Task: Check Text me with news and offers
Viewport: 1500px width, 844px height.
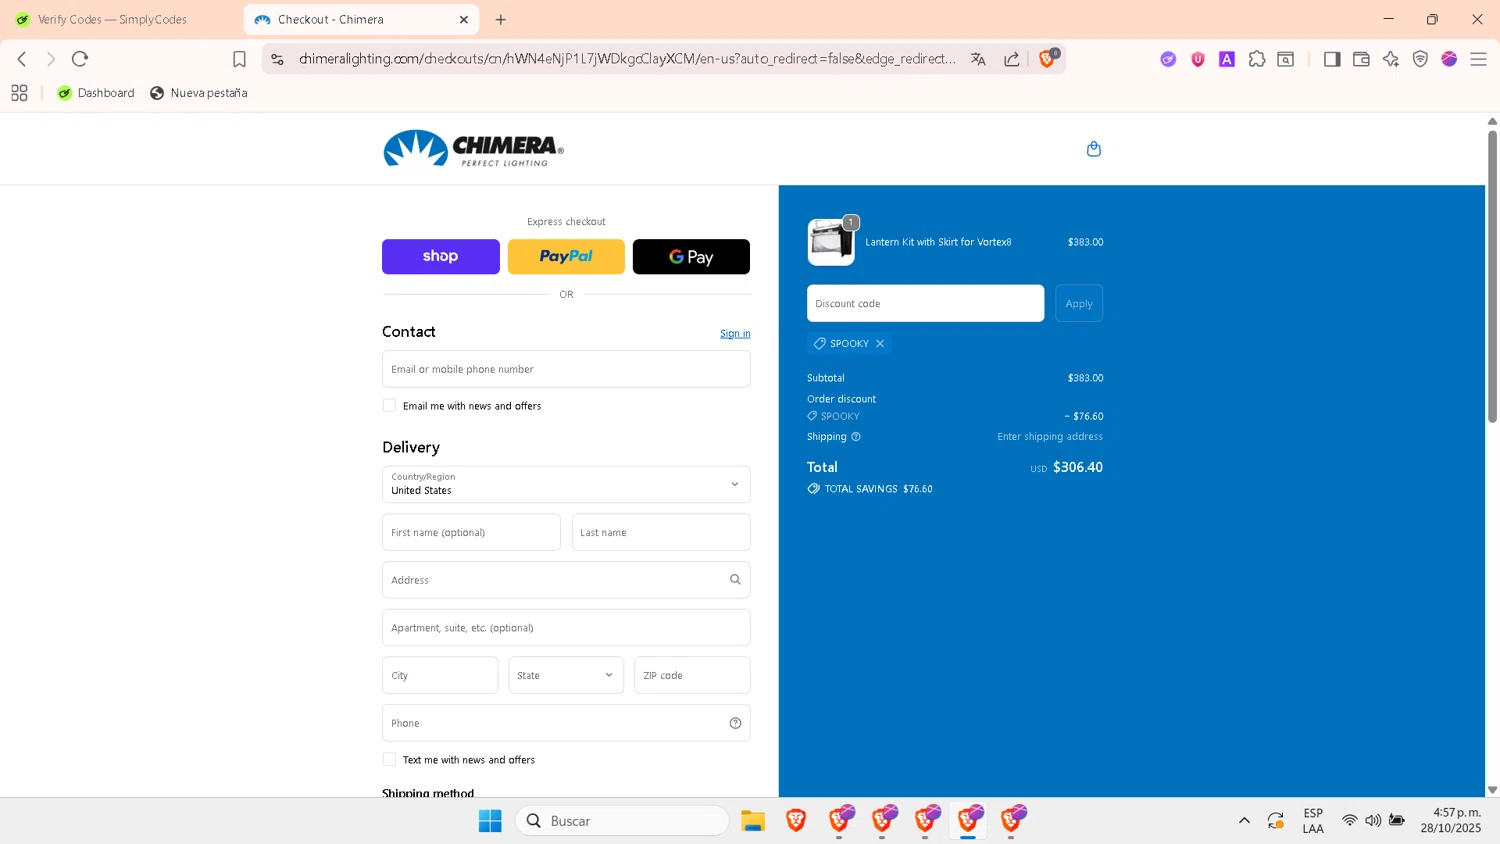Action: tap(389, 759)
